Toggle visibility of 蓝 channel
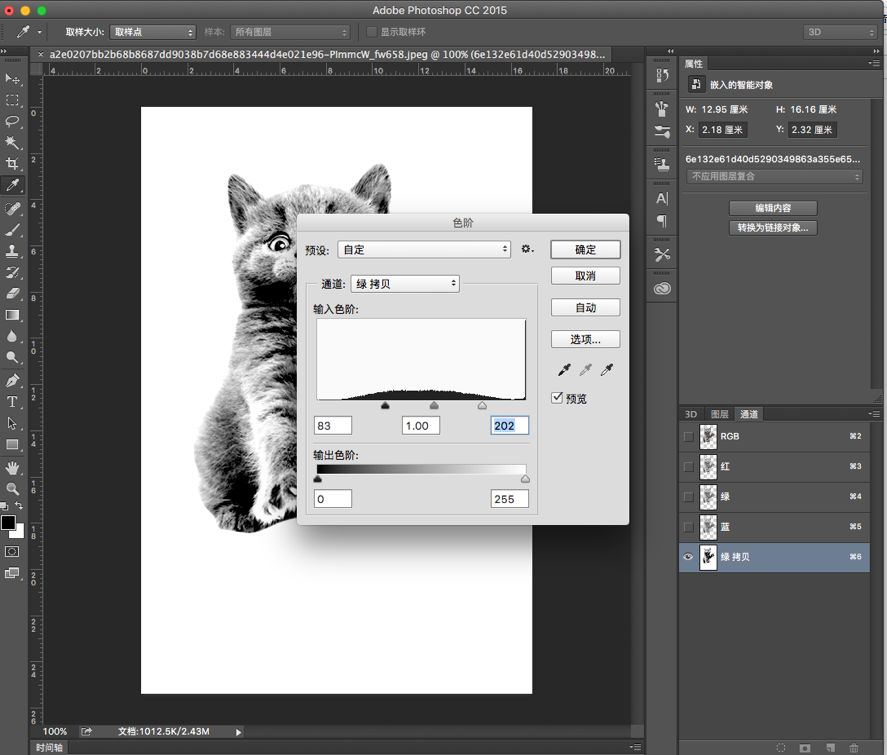887x755 pixels. [x=688, y=527]
